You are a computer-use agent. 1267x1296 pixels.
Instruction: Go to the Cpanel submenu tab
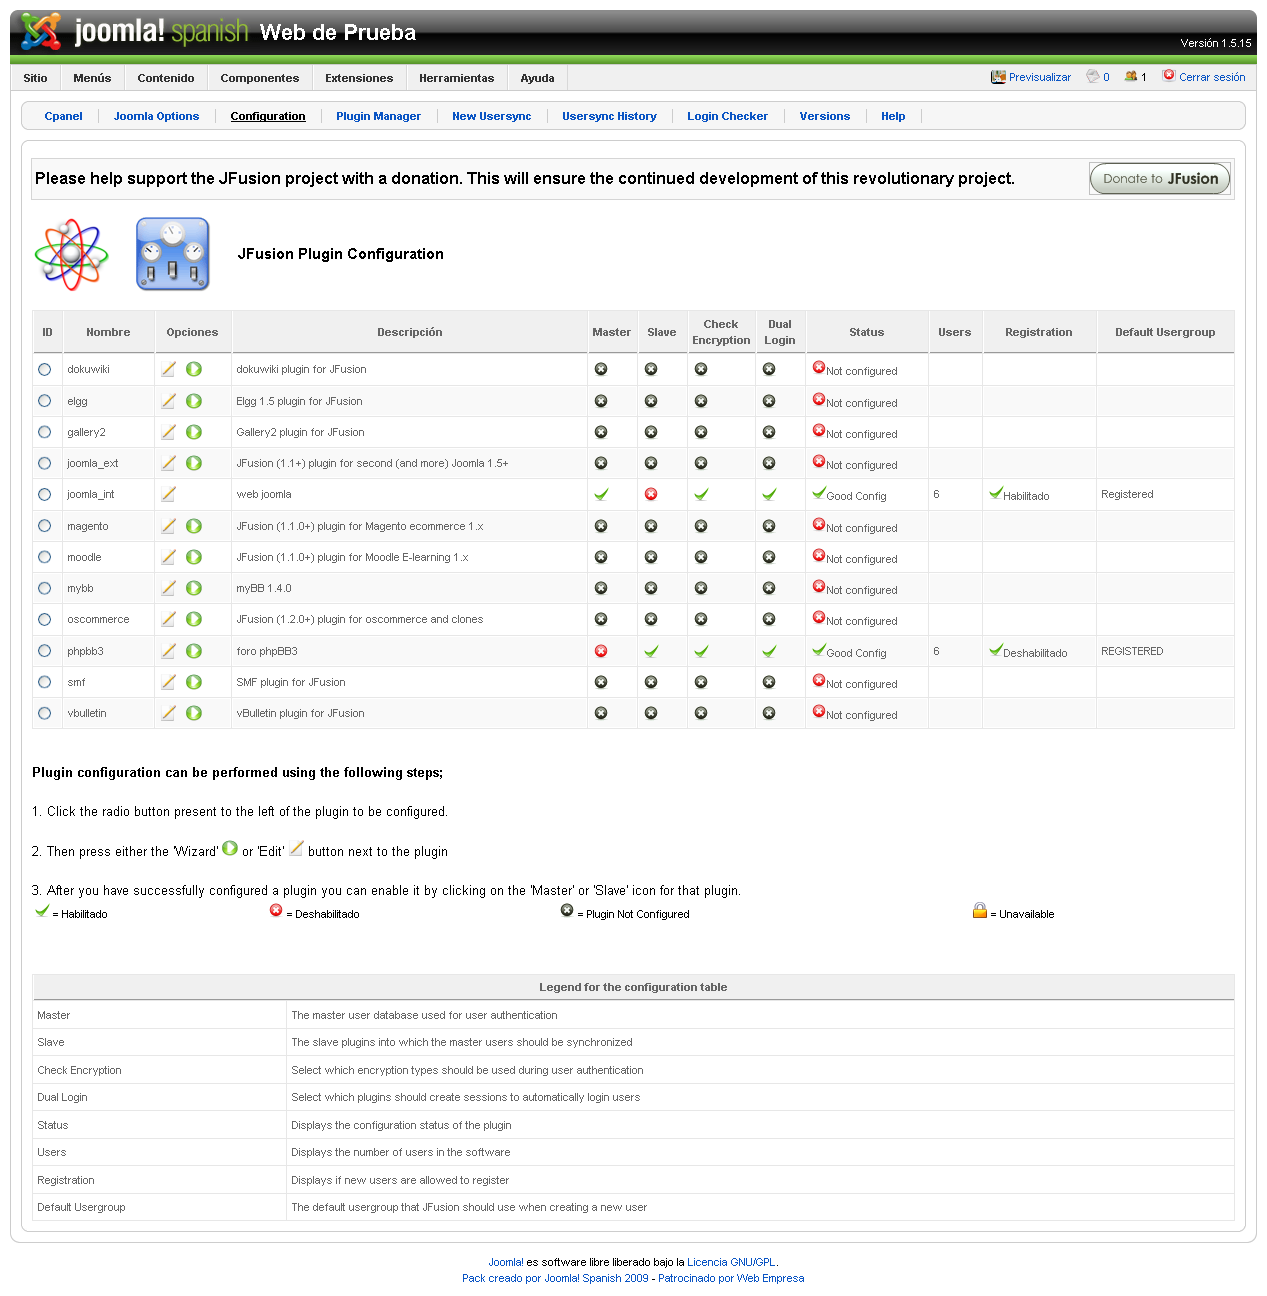coord(63,116)
